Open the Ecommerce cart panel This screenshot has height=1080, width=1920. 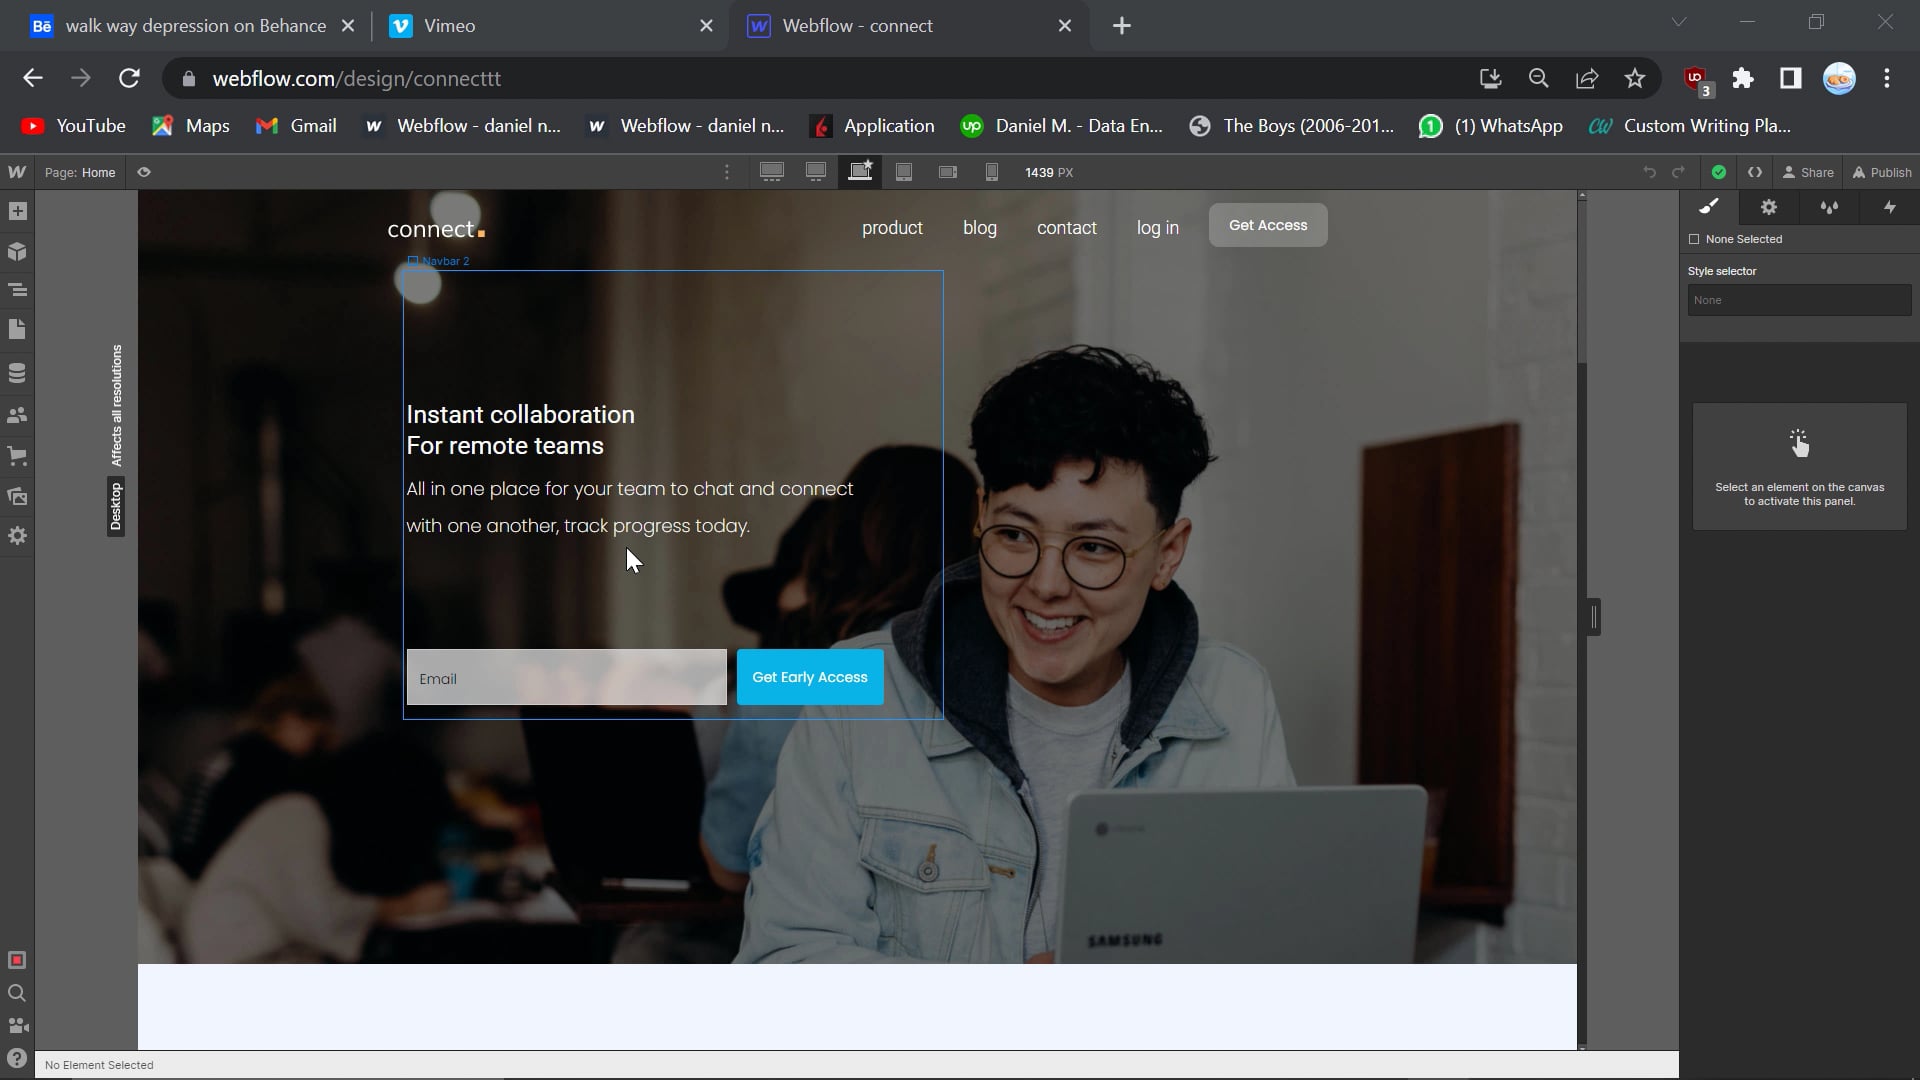click(17, 455)
